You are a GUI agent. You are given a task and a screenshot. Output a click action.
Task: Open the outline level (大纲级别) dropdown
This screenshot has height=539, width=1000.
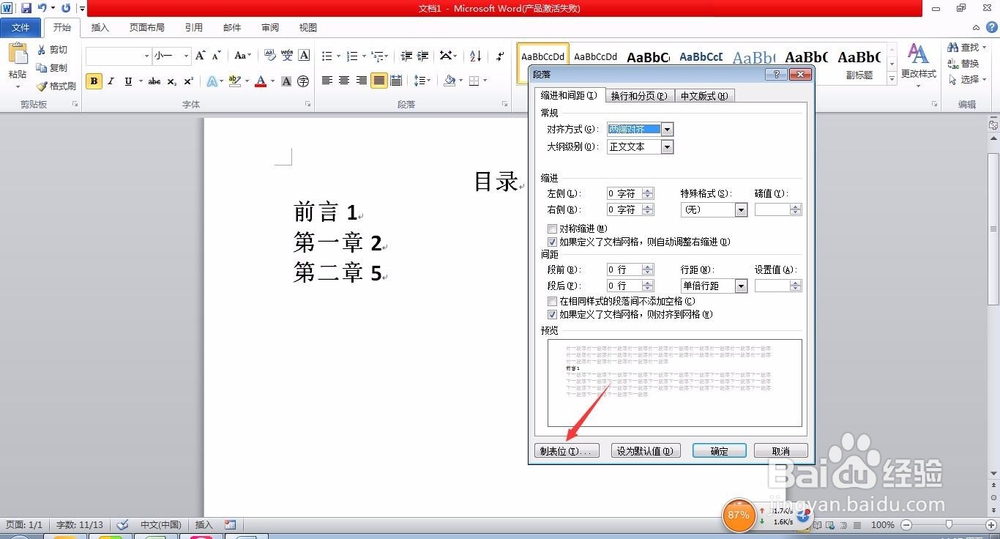click(x=667, y=147)
